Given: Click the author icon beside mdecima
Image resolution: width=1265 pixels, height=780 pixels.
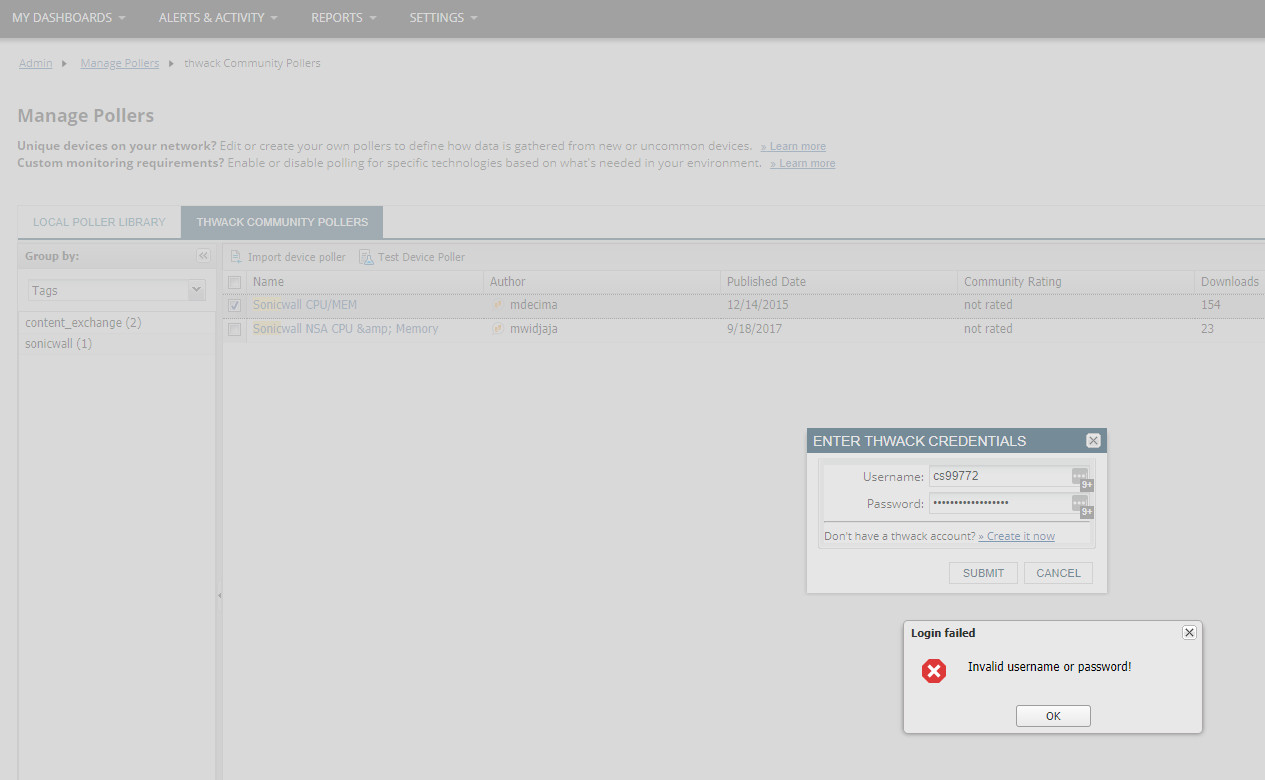Looking at the screenshot, I should click(498, 305).
